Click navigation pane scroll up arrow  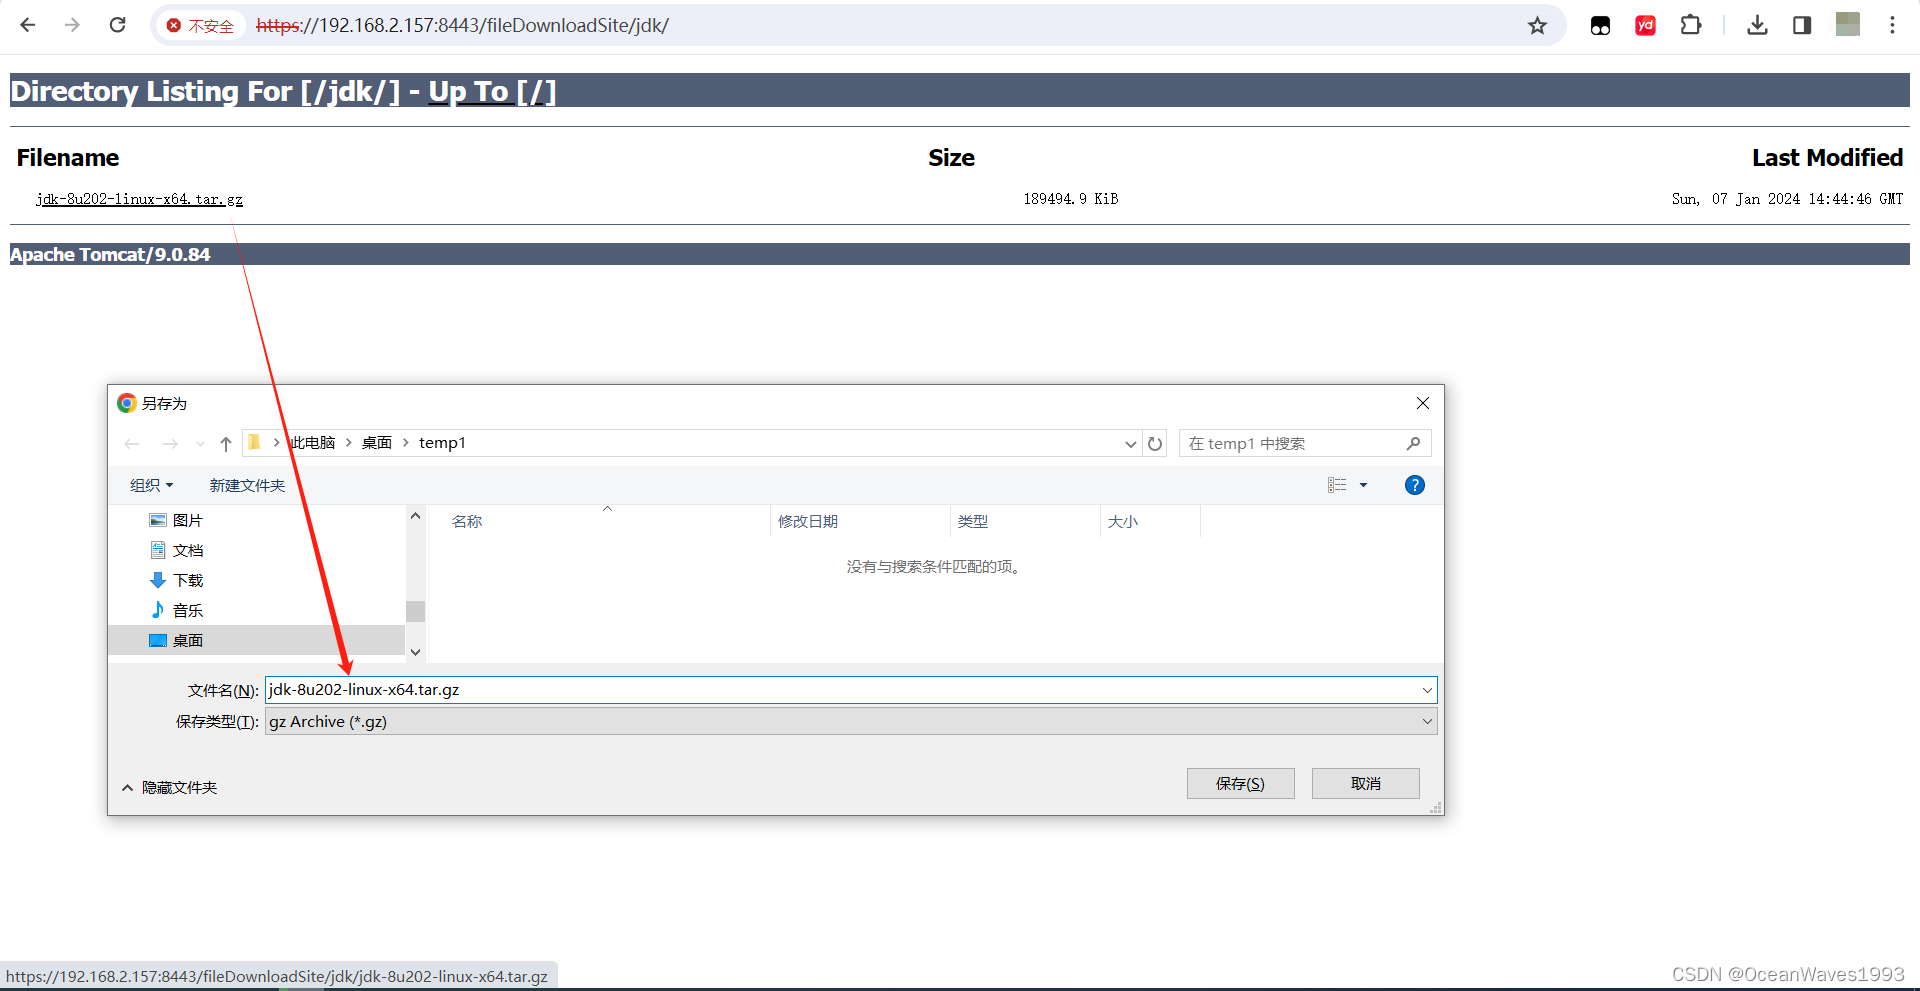pyautogui.click(x=415, y=516)
